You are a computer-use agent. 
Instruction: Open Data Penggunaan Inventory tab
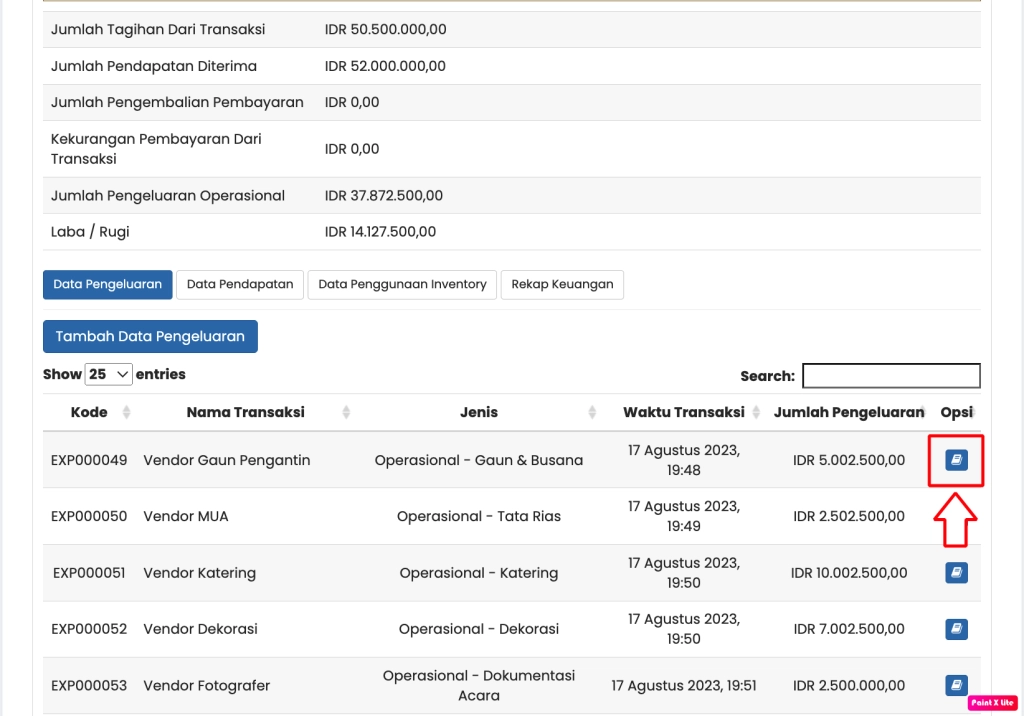[x=402, y=284]
